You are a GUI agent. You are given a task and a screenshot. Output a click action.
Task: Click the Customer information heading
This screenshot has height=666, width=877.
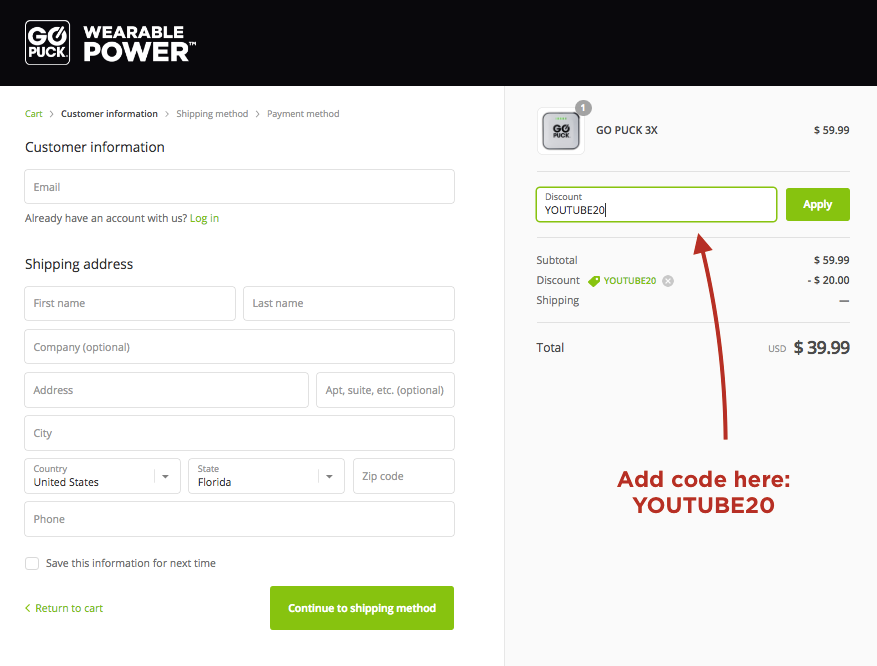point(95,147)
